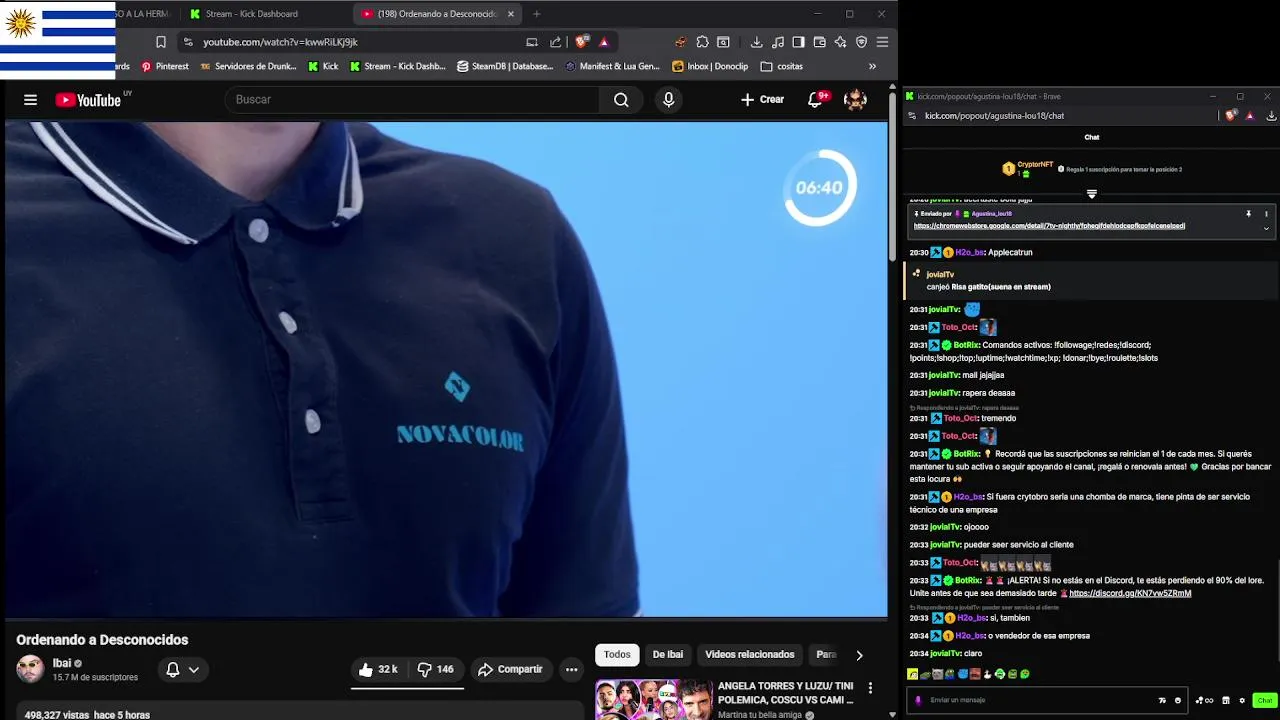Open the YouTube guide hamburger menu

[x=30, y=100]
